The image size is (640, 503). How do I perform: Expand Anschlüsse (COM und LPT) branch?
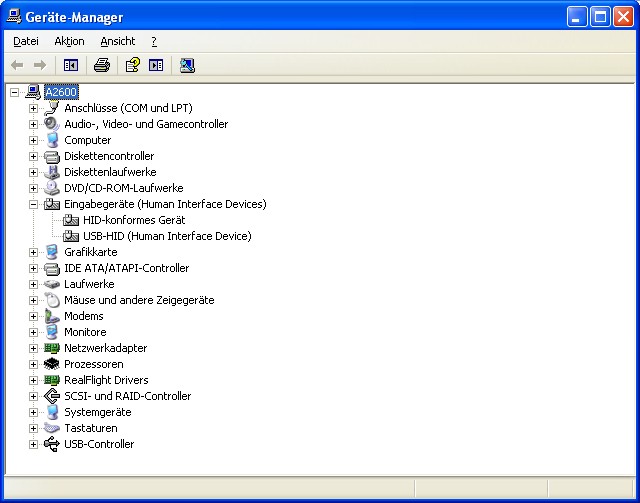point(33,108)
